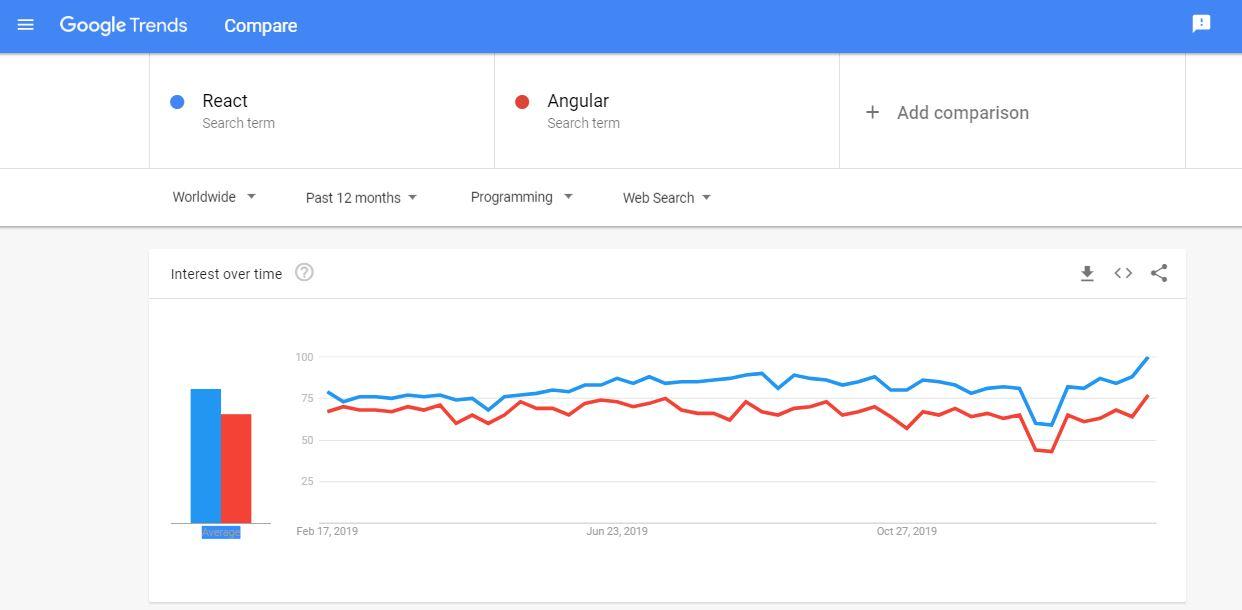
Task: Share the interest over time chart
Action: (1159, 273)
